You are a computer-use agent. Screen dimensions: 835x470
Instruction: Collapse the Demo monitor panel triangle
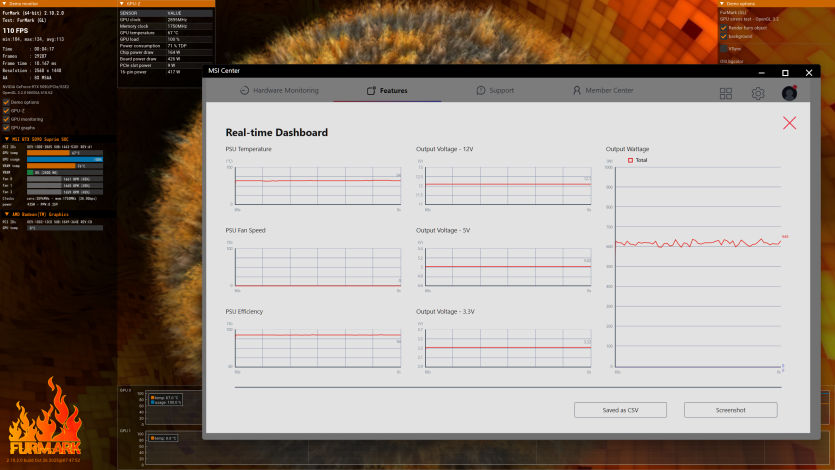tap(5, 4)
